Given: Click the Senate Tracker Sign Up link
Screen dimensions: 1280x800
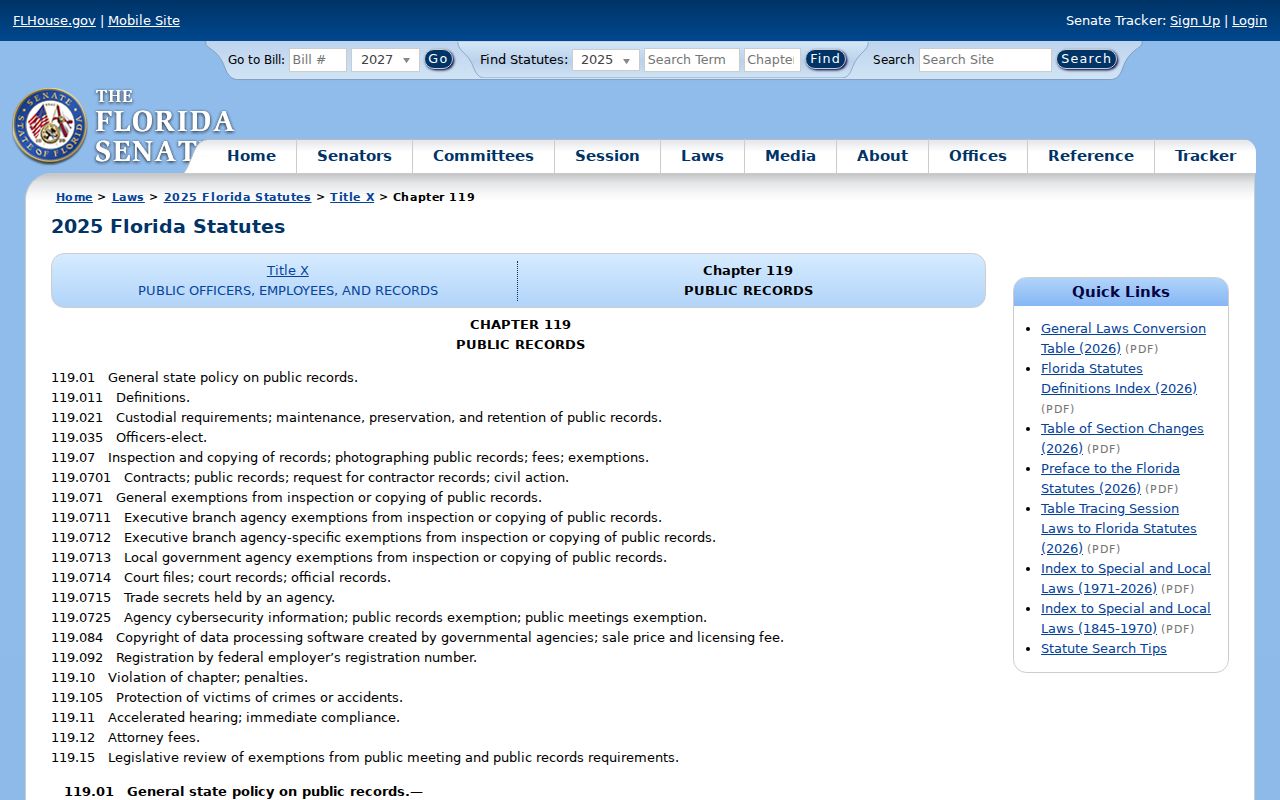Looking at the screenshot, I should pyautogui.click(x=1195, y=21).
